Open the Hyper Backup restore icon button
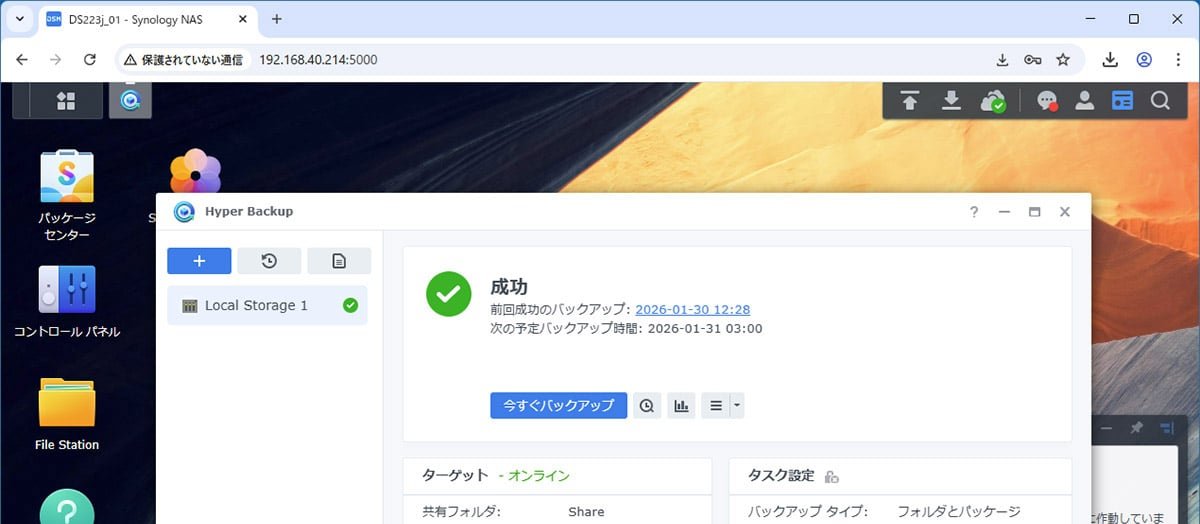1200x524 pixels. pos(269,261)
